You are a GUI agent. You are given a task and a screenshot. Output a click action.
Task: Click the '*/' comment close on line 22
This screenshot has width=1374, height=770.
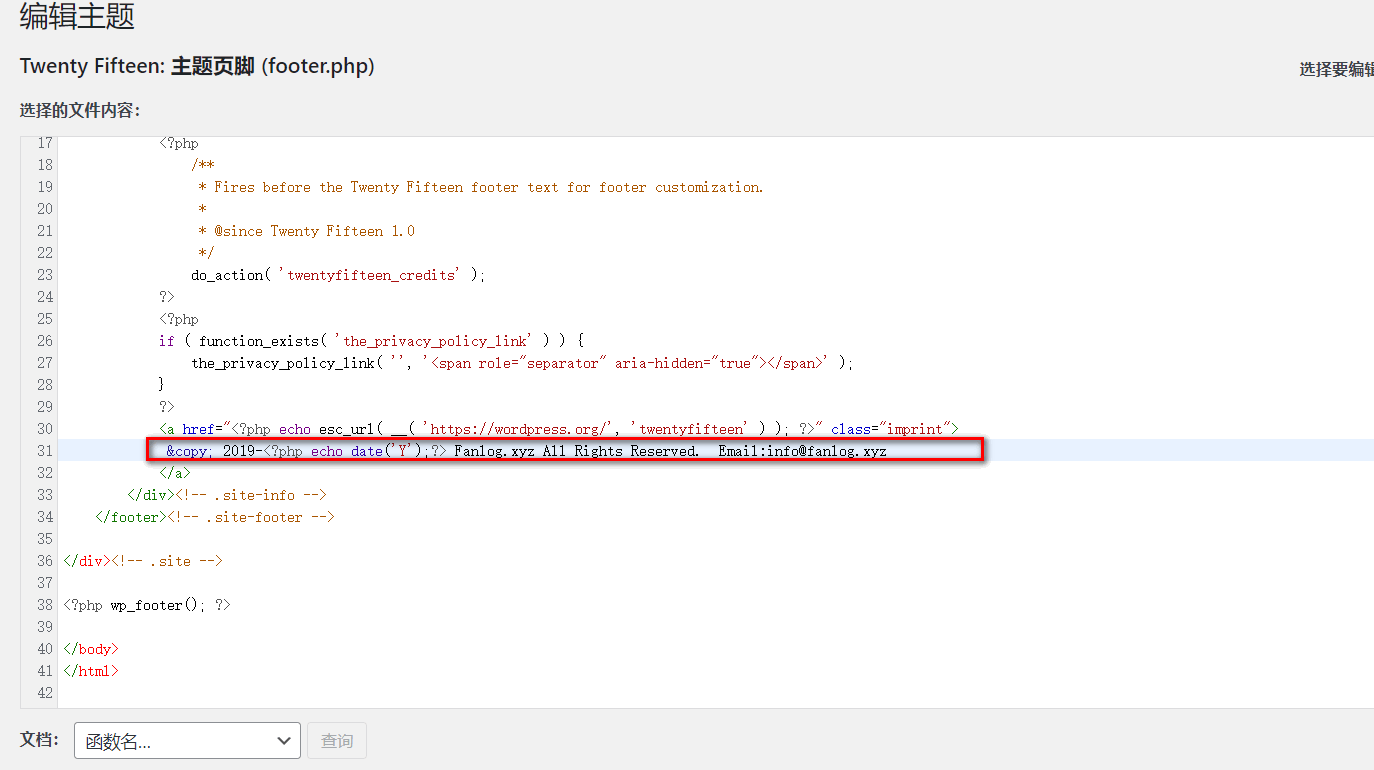click(x=207, y=253)
